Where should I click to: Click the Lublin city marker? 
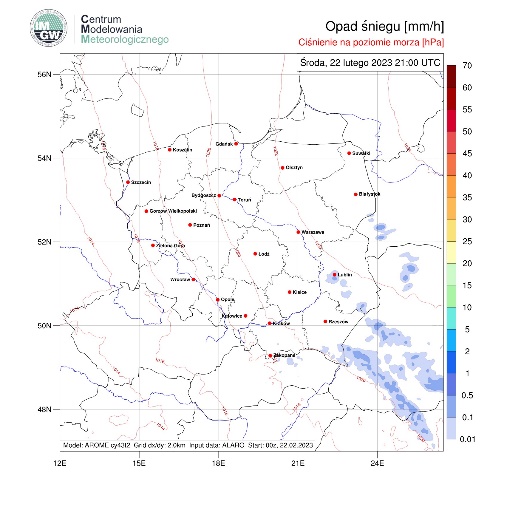coord(334,275)
